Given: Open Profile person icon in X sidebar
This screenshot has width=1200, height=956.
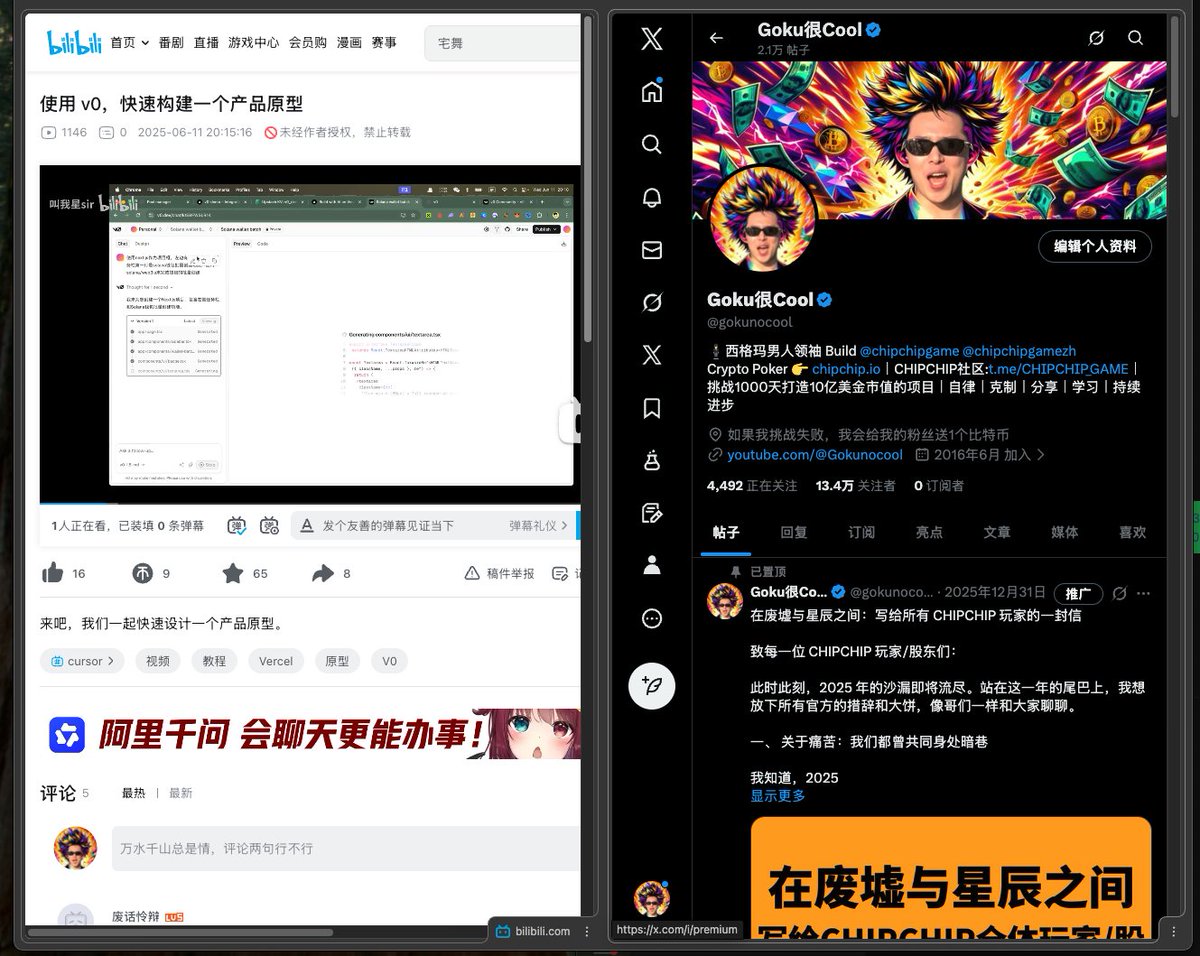Looking at the screenshot, I should click(x=652, y=565).
